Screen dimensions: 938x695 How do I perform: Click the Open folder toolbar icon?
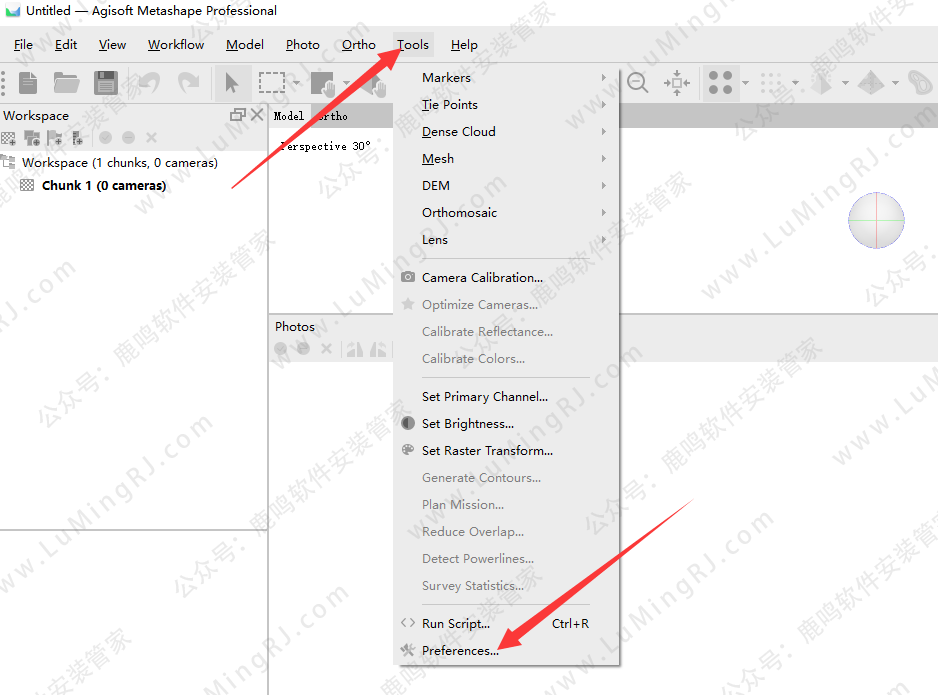(66, 83)
